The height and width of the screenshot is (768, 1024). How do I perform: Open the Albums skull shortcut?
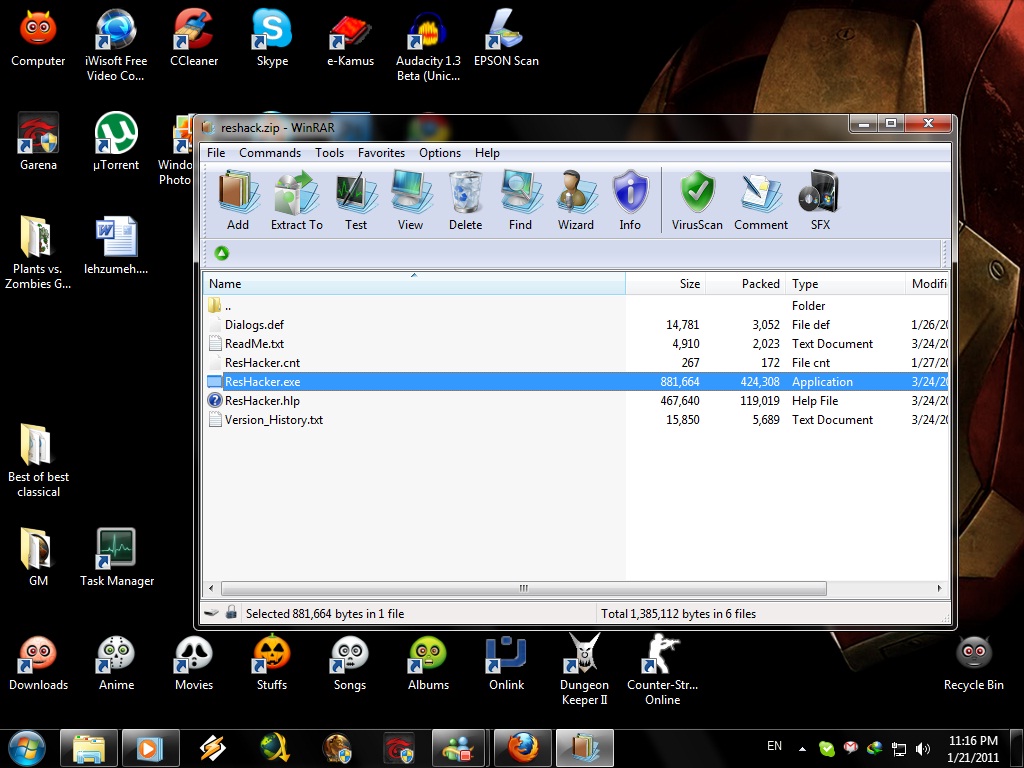pyautogui.click(x=428, y=662)
